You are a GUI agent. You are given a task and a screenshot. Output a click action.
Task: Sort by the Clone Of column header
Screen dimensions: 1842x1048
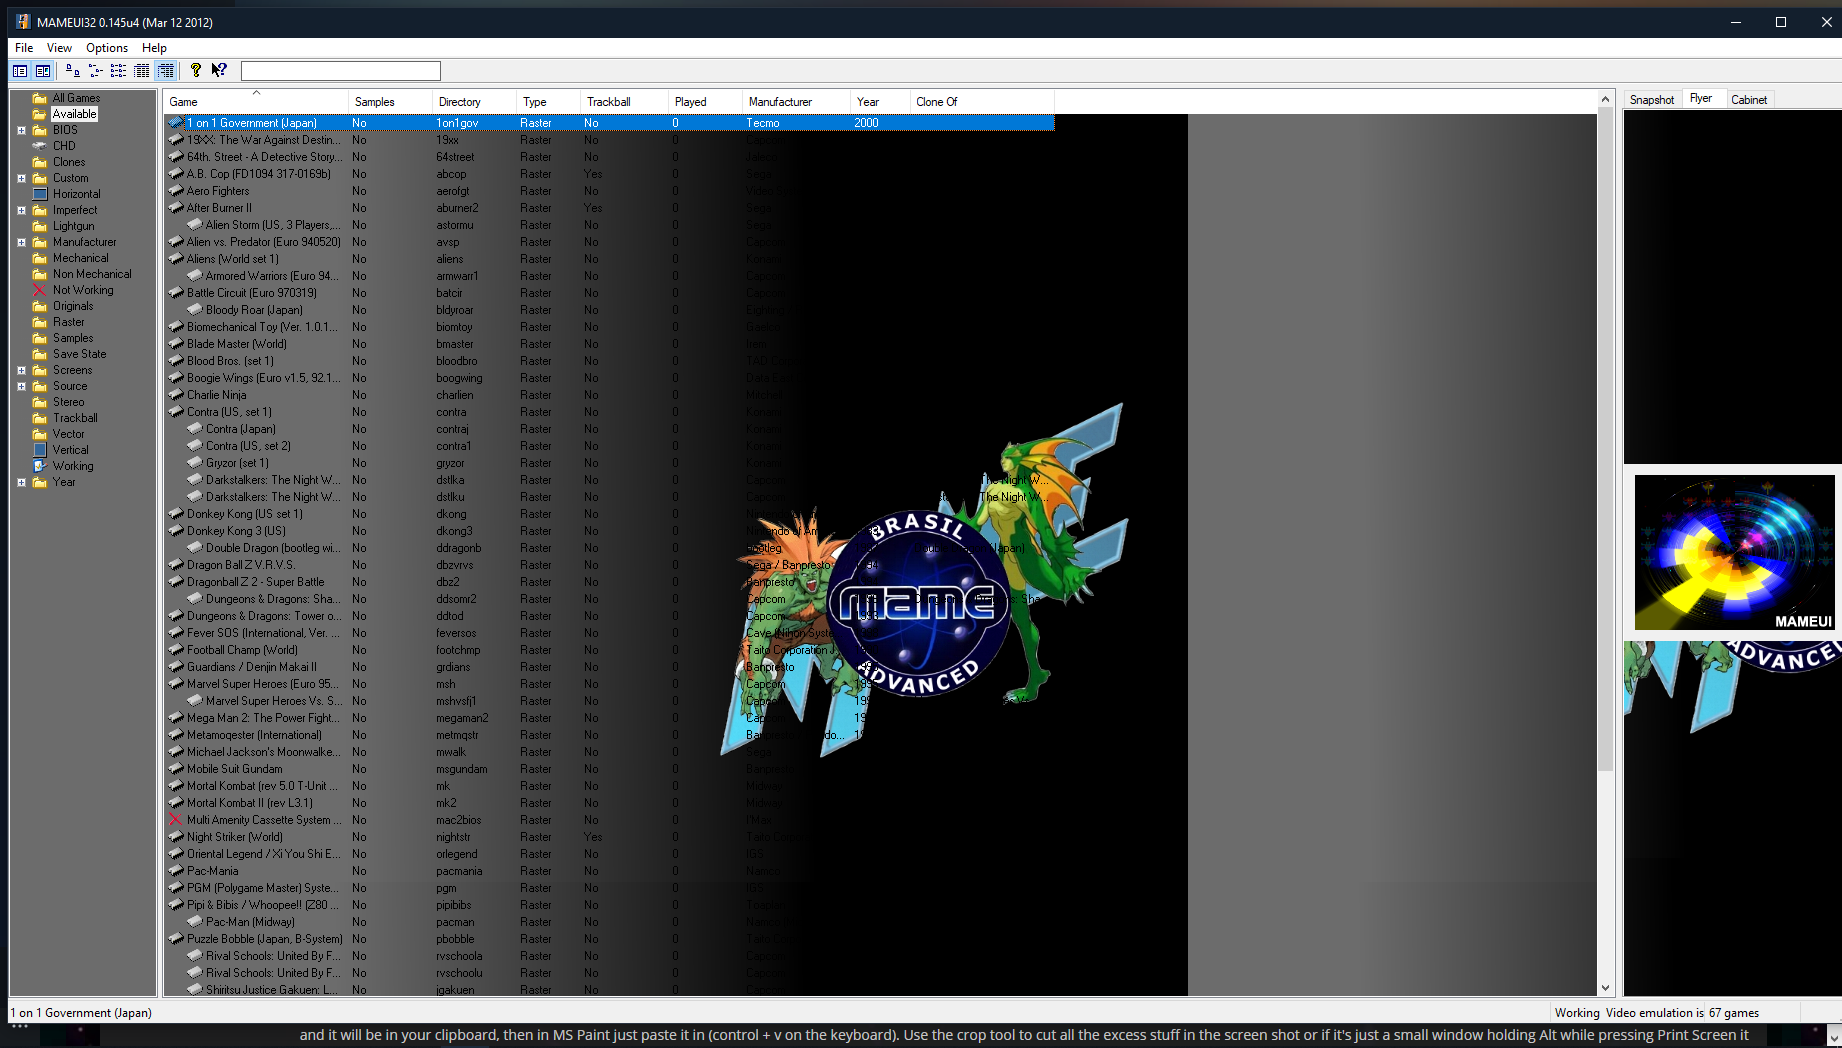[x=982, y=102]
